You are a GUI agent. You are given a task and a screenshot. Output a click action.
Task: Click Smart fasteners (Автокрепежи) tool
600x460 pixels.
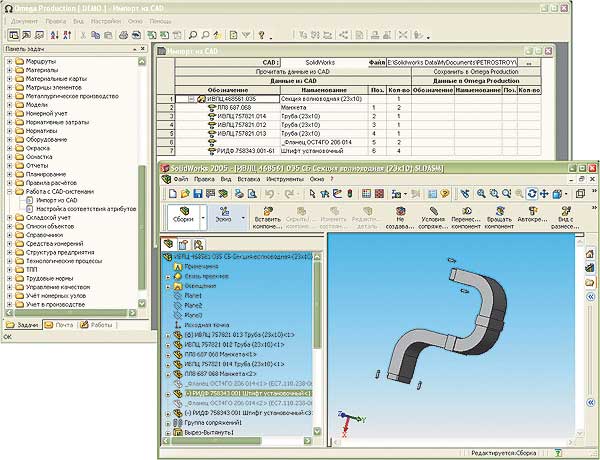pos(532,214)
